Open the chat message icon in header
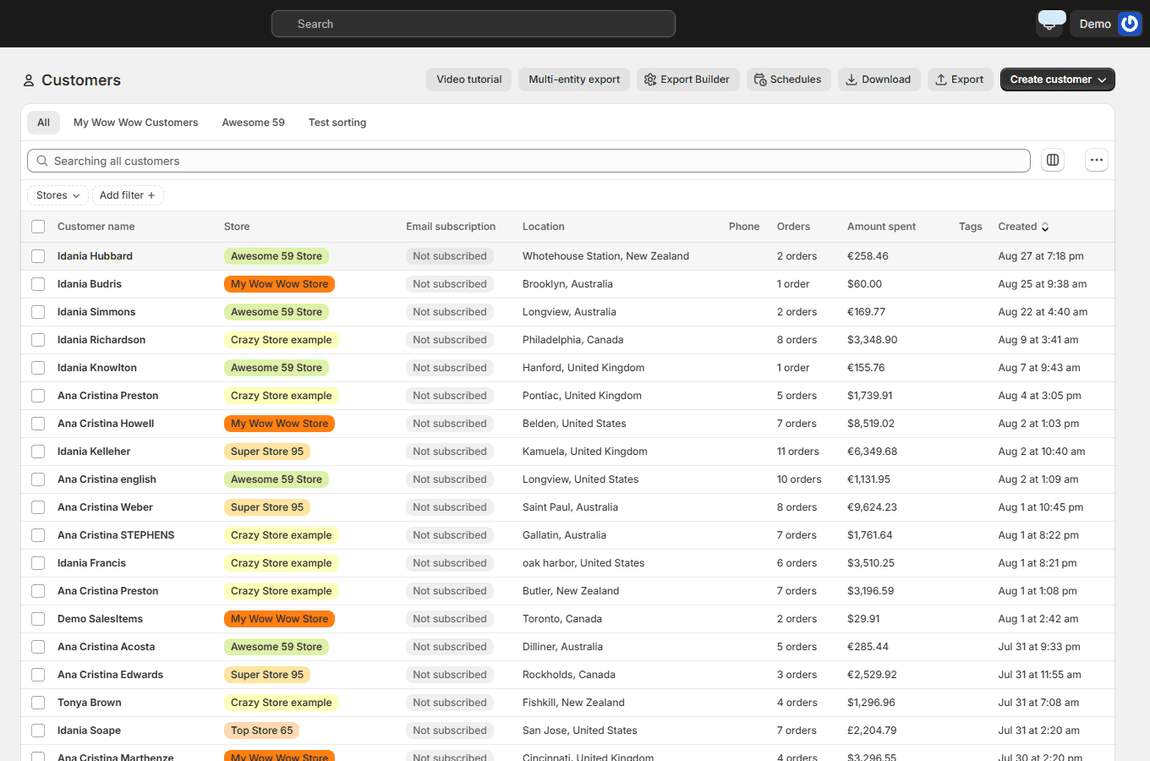Image resolution: width=1150 pixels, height=761 pixels. coord(1050,22)
